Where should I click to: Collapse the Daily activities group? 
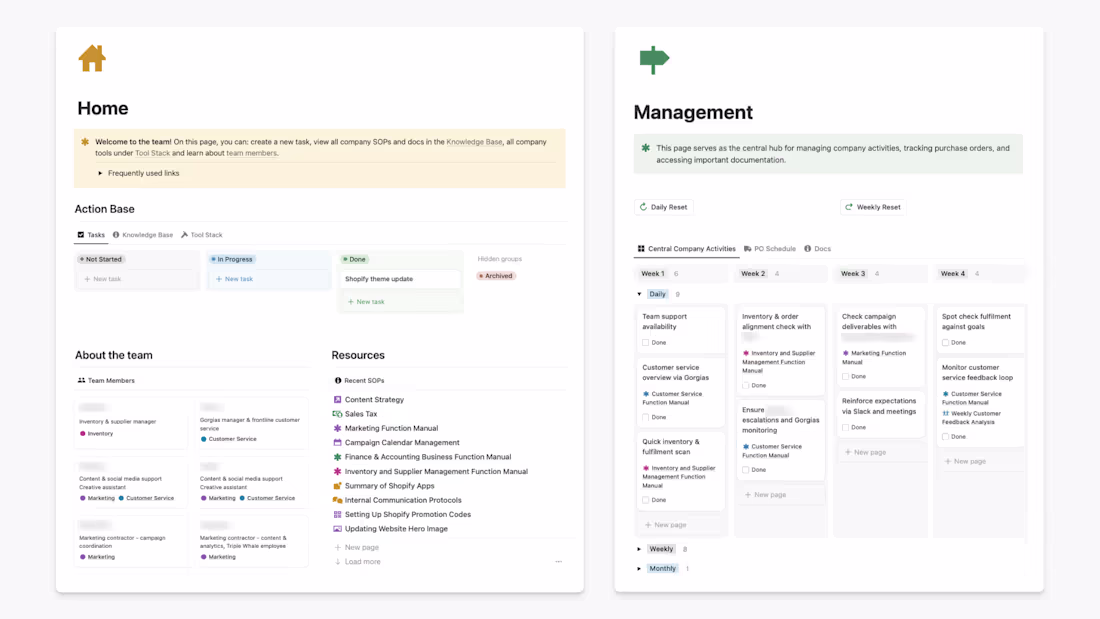pyautogui.click(x=639, y=294)
